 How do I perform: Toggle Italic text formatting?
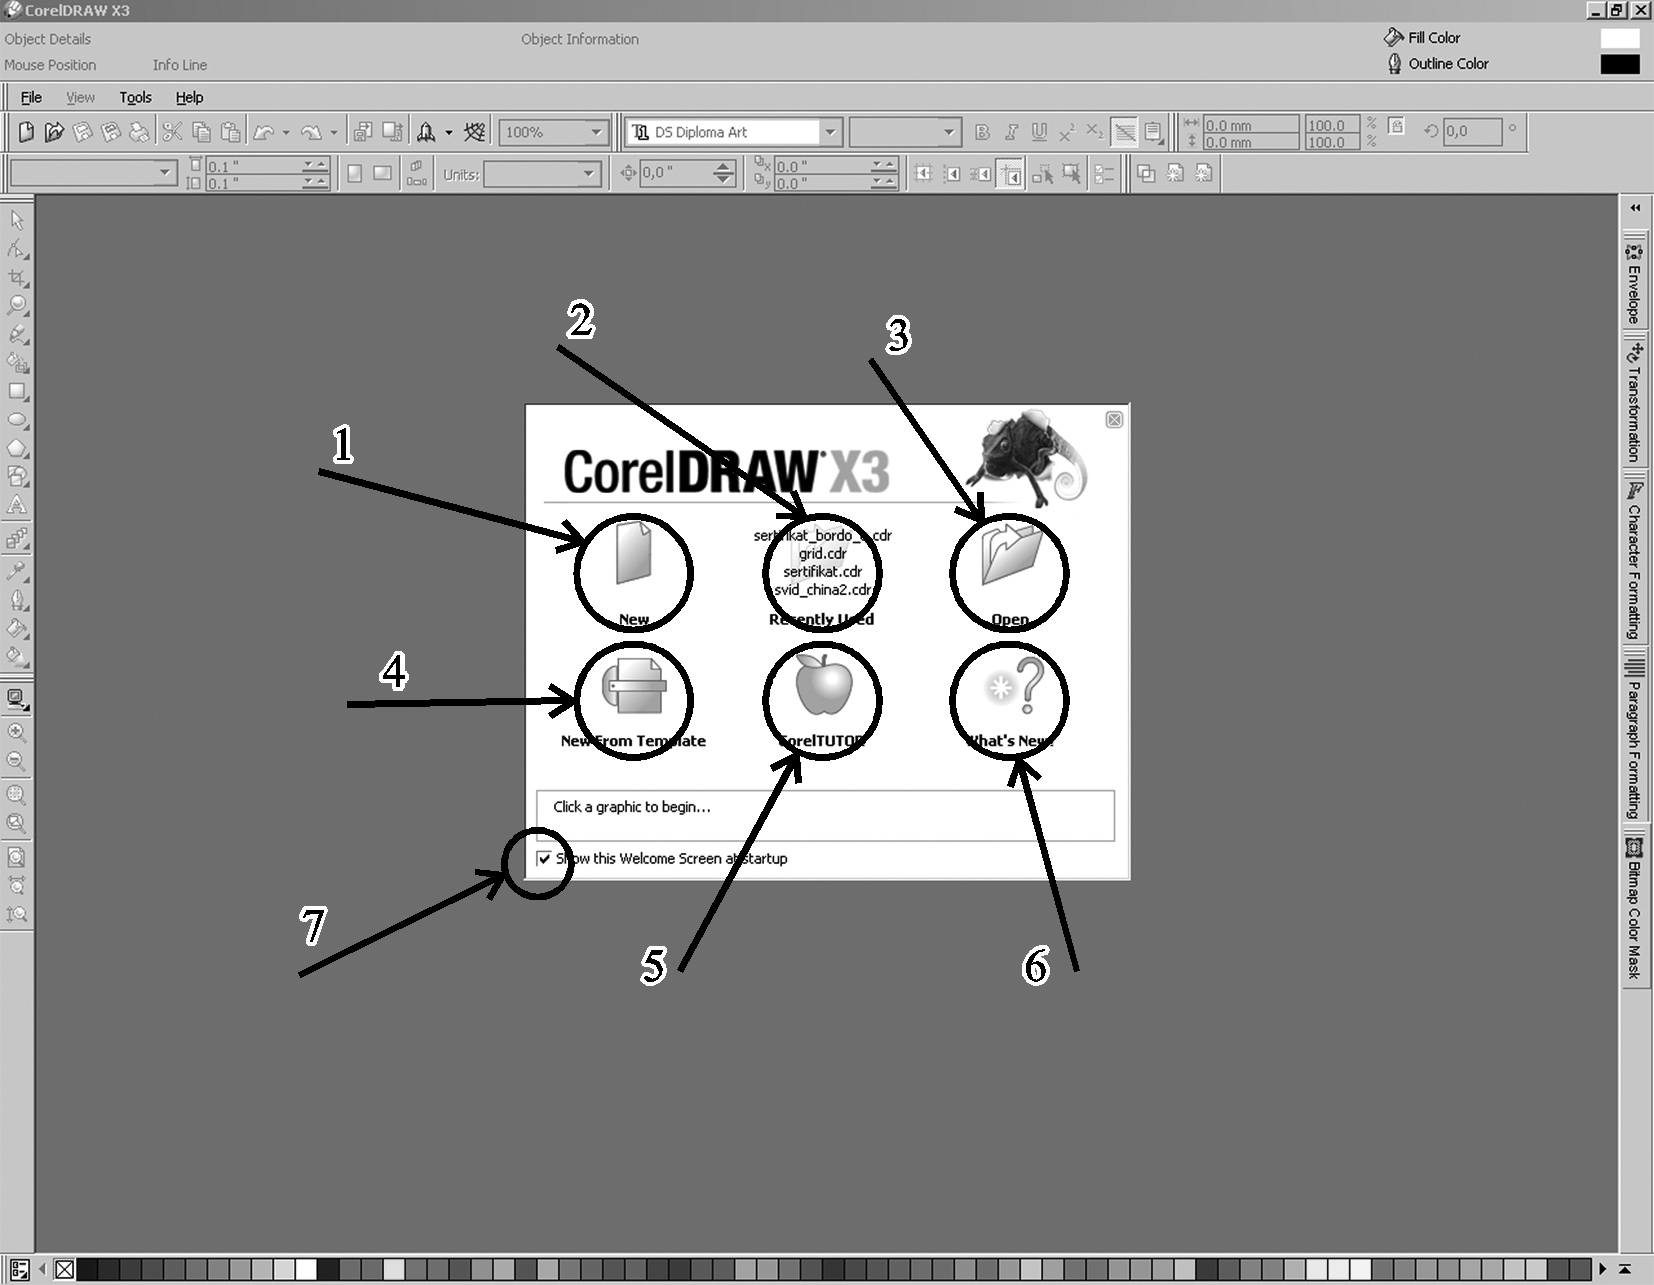[x=1011, y=132]
